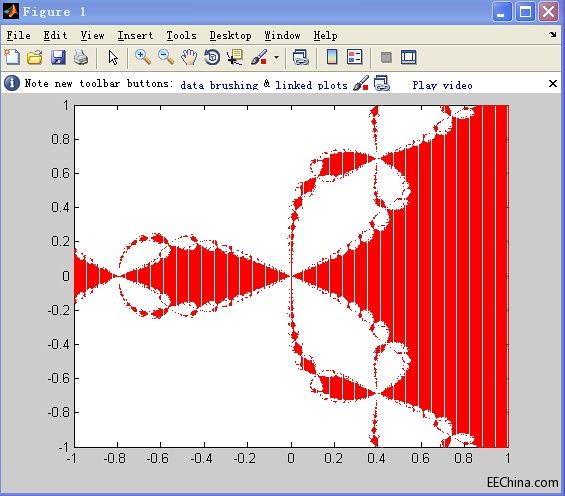
Task: Activate the Rotate 3D tool
Action: [x=212, y=57]
